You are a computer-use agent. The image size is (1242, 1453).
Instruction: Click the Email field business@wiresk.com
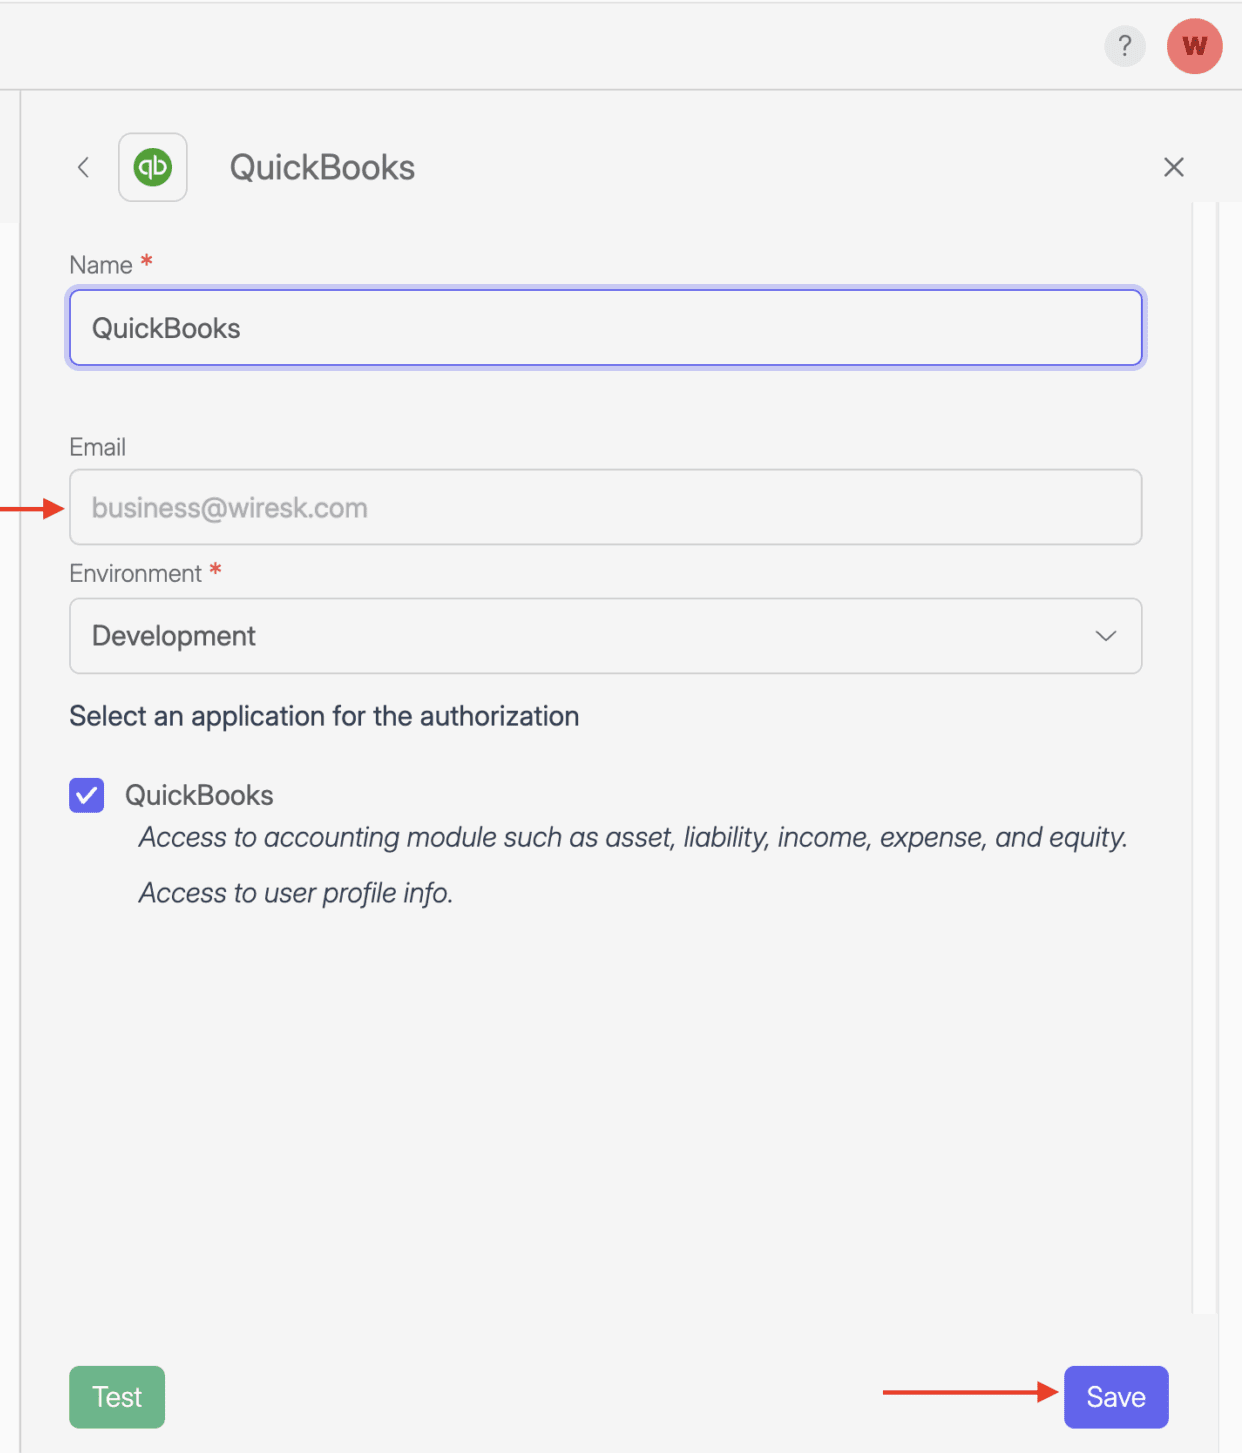coord(605,508)
